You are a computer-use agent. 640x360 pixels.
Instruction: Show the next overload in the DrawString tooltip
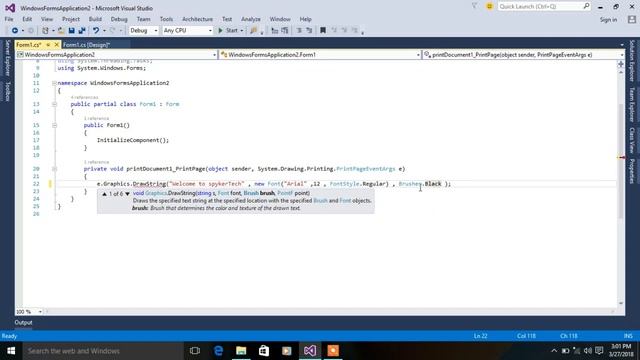point(127,194)
